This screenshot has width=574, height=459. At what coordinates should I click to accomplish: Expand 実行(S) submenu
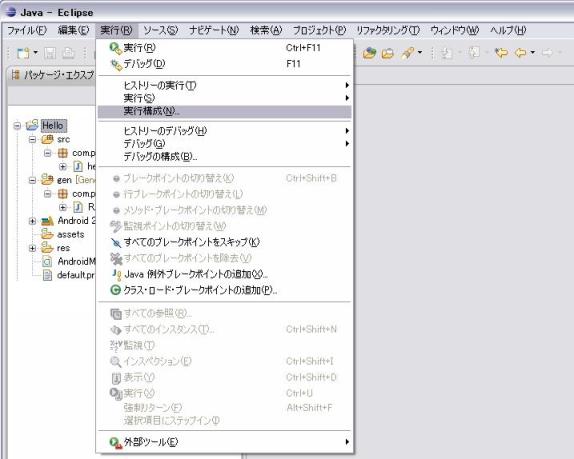pyautogui.click(x=224, y=98)
